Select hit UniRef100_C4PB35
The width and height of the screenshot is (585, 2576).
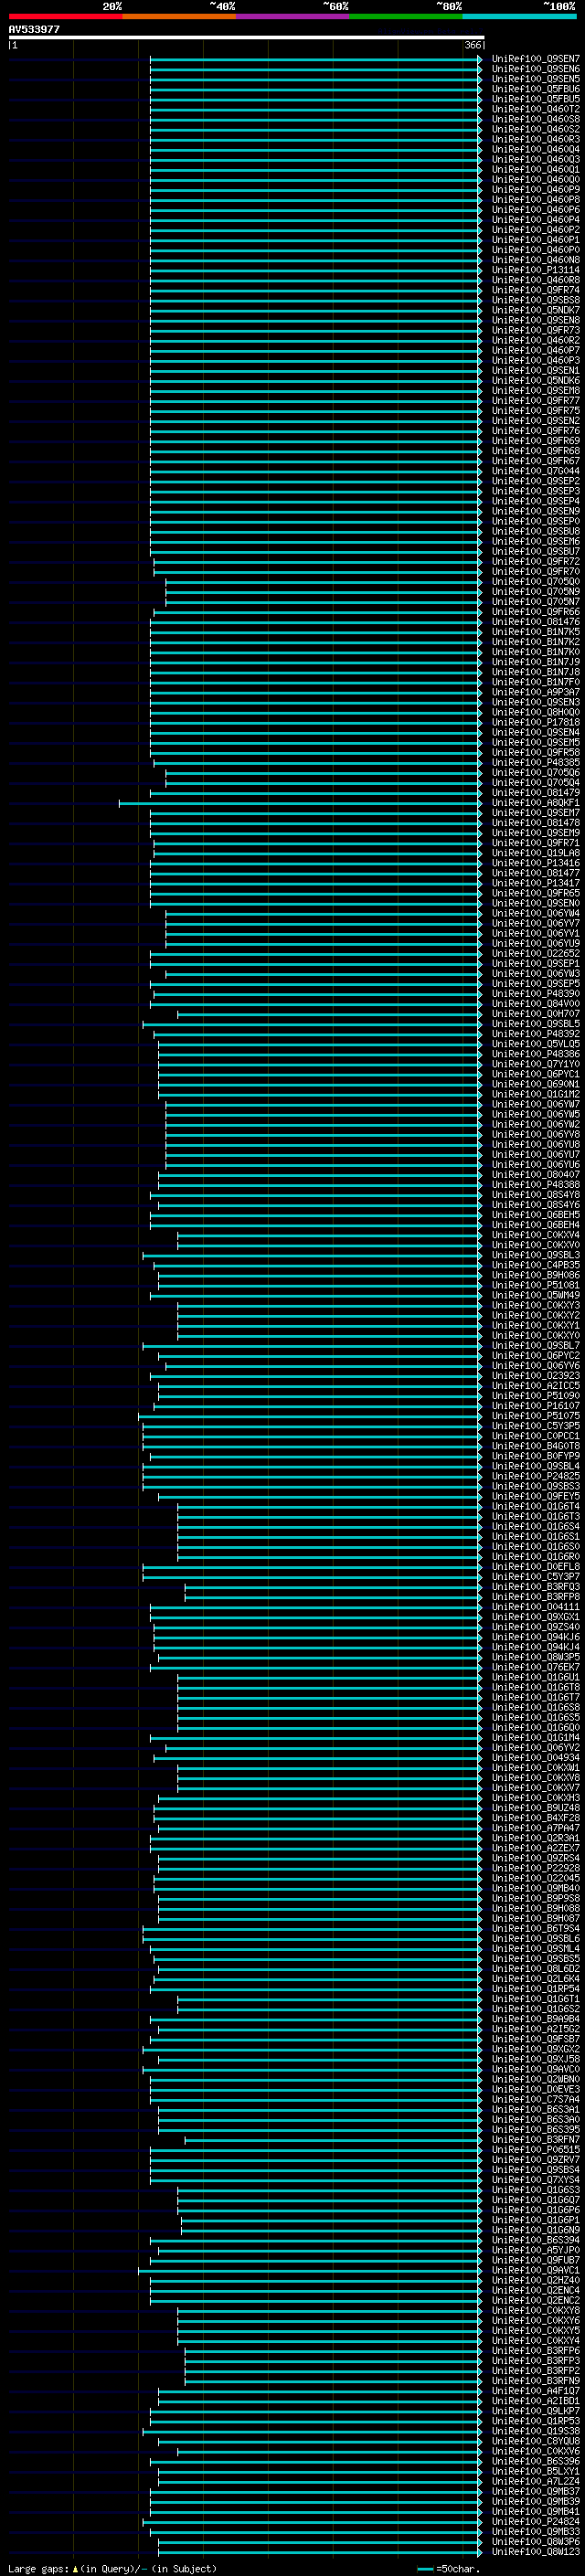click(x=536, y=1265)
